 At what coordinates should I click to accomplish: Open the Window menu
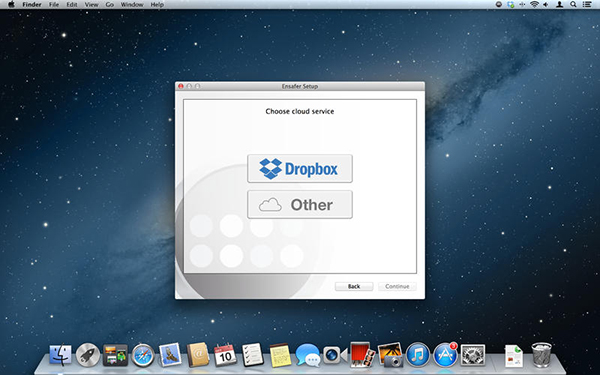(x=132, y=5)
